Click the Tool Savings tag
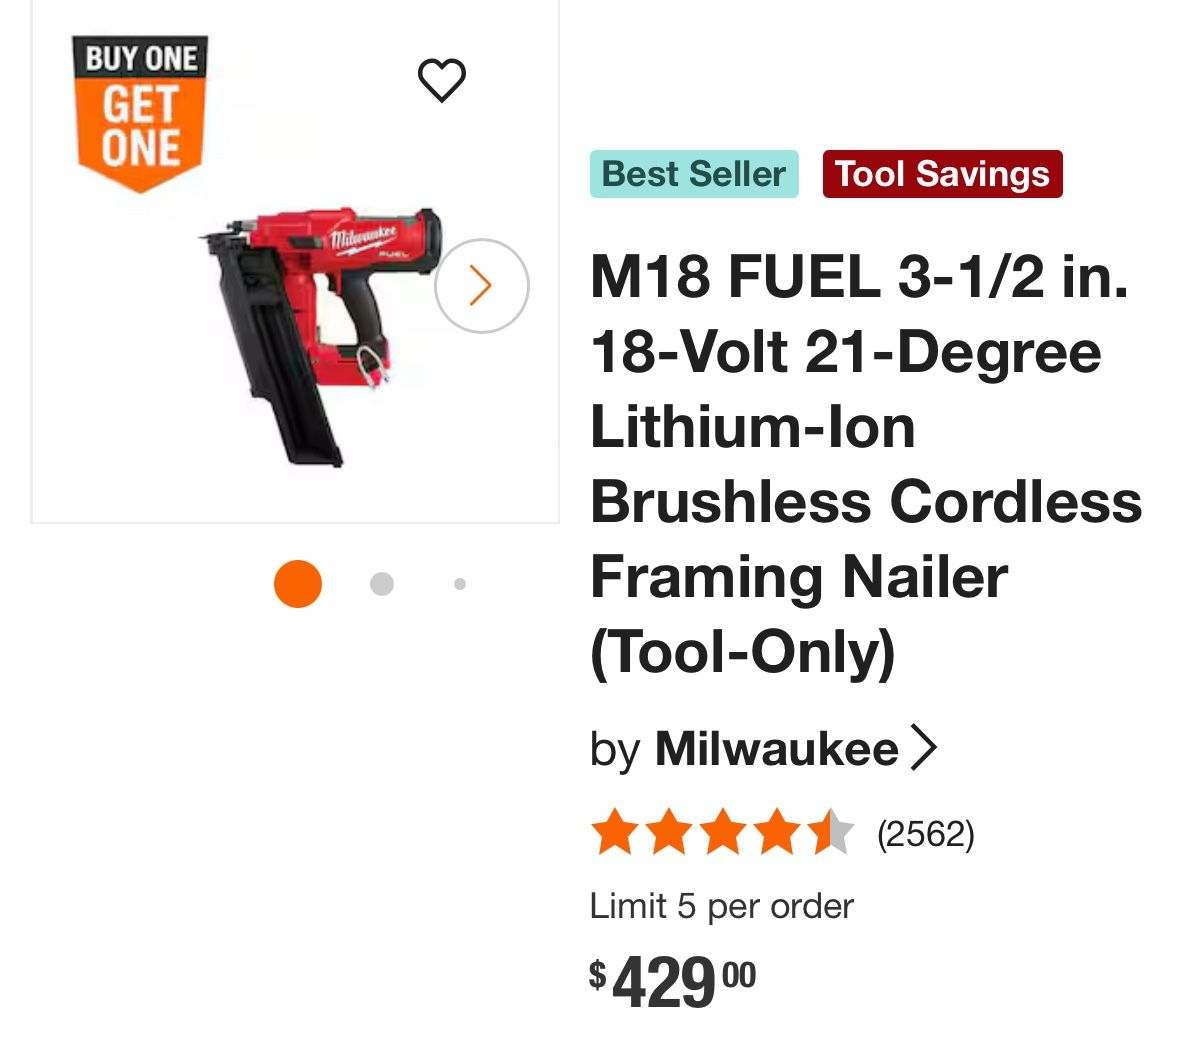 942,174
